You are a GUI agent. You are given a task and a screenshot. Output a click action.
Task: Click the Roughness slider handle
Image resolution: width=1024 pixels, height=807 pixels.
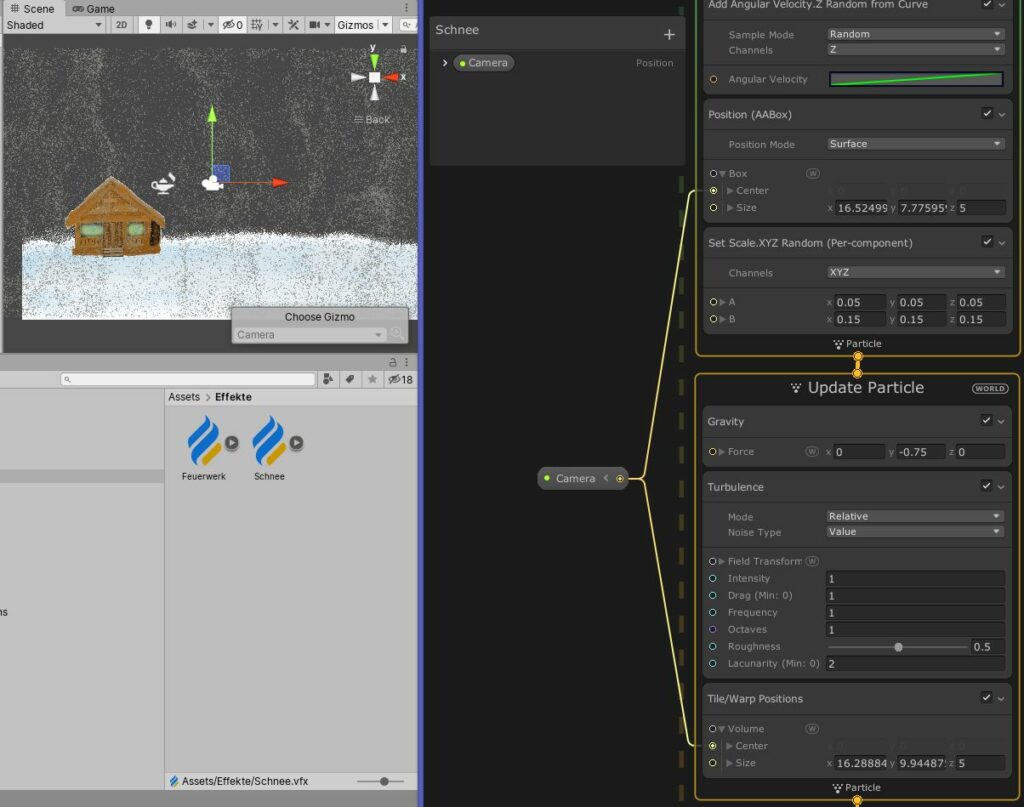pos(898,647)
